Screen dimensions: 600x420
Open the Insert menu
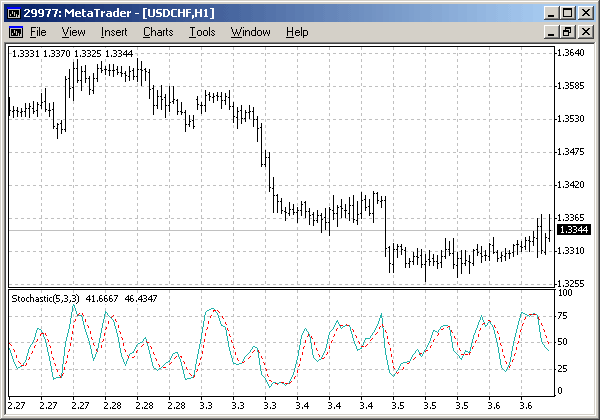(x=114, y=32)
